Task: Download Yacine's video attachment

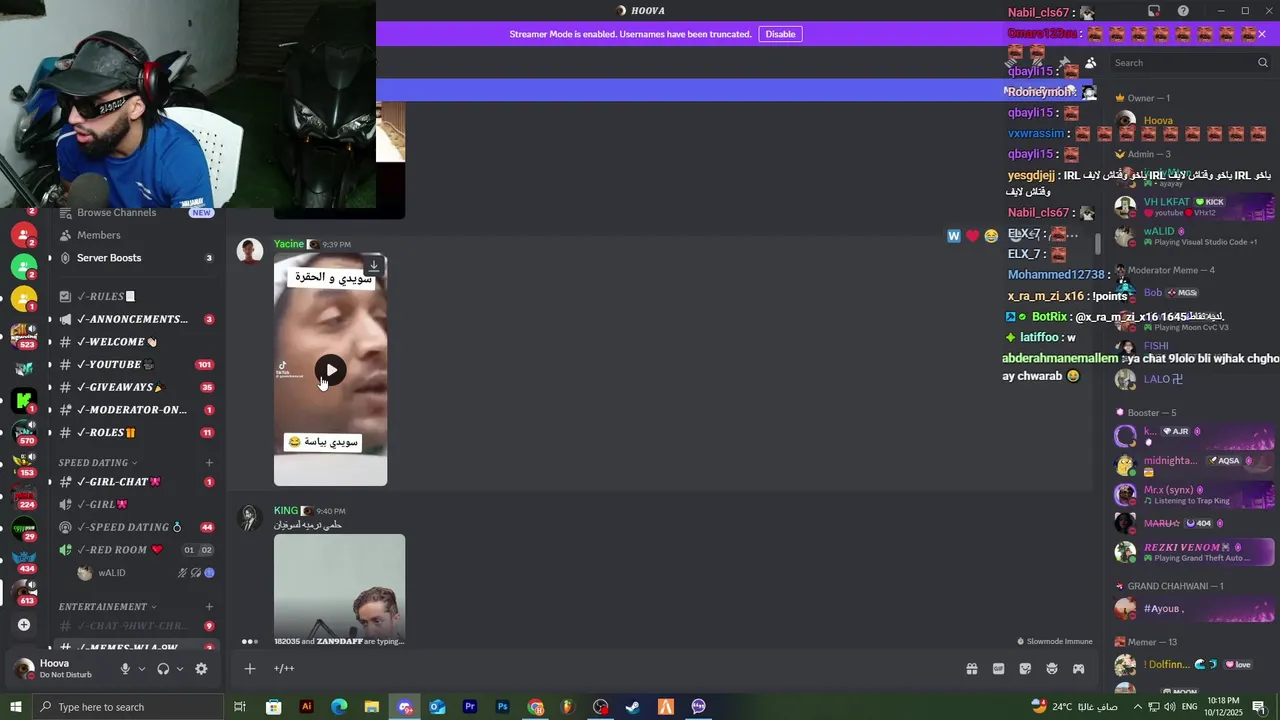Action: click(x=373, y=266)
